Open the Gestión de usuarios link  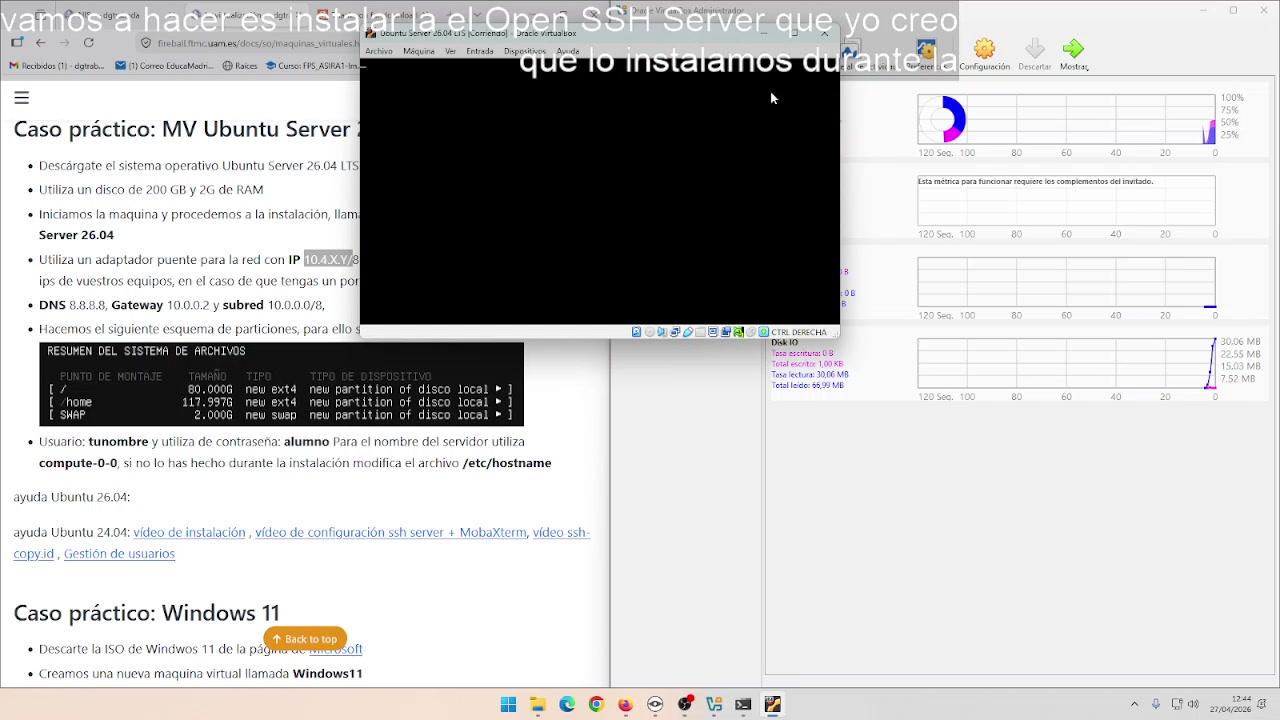click(119, 553)
